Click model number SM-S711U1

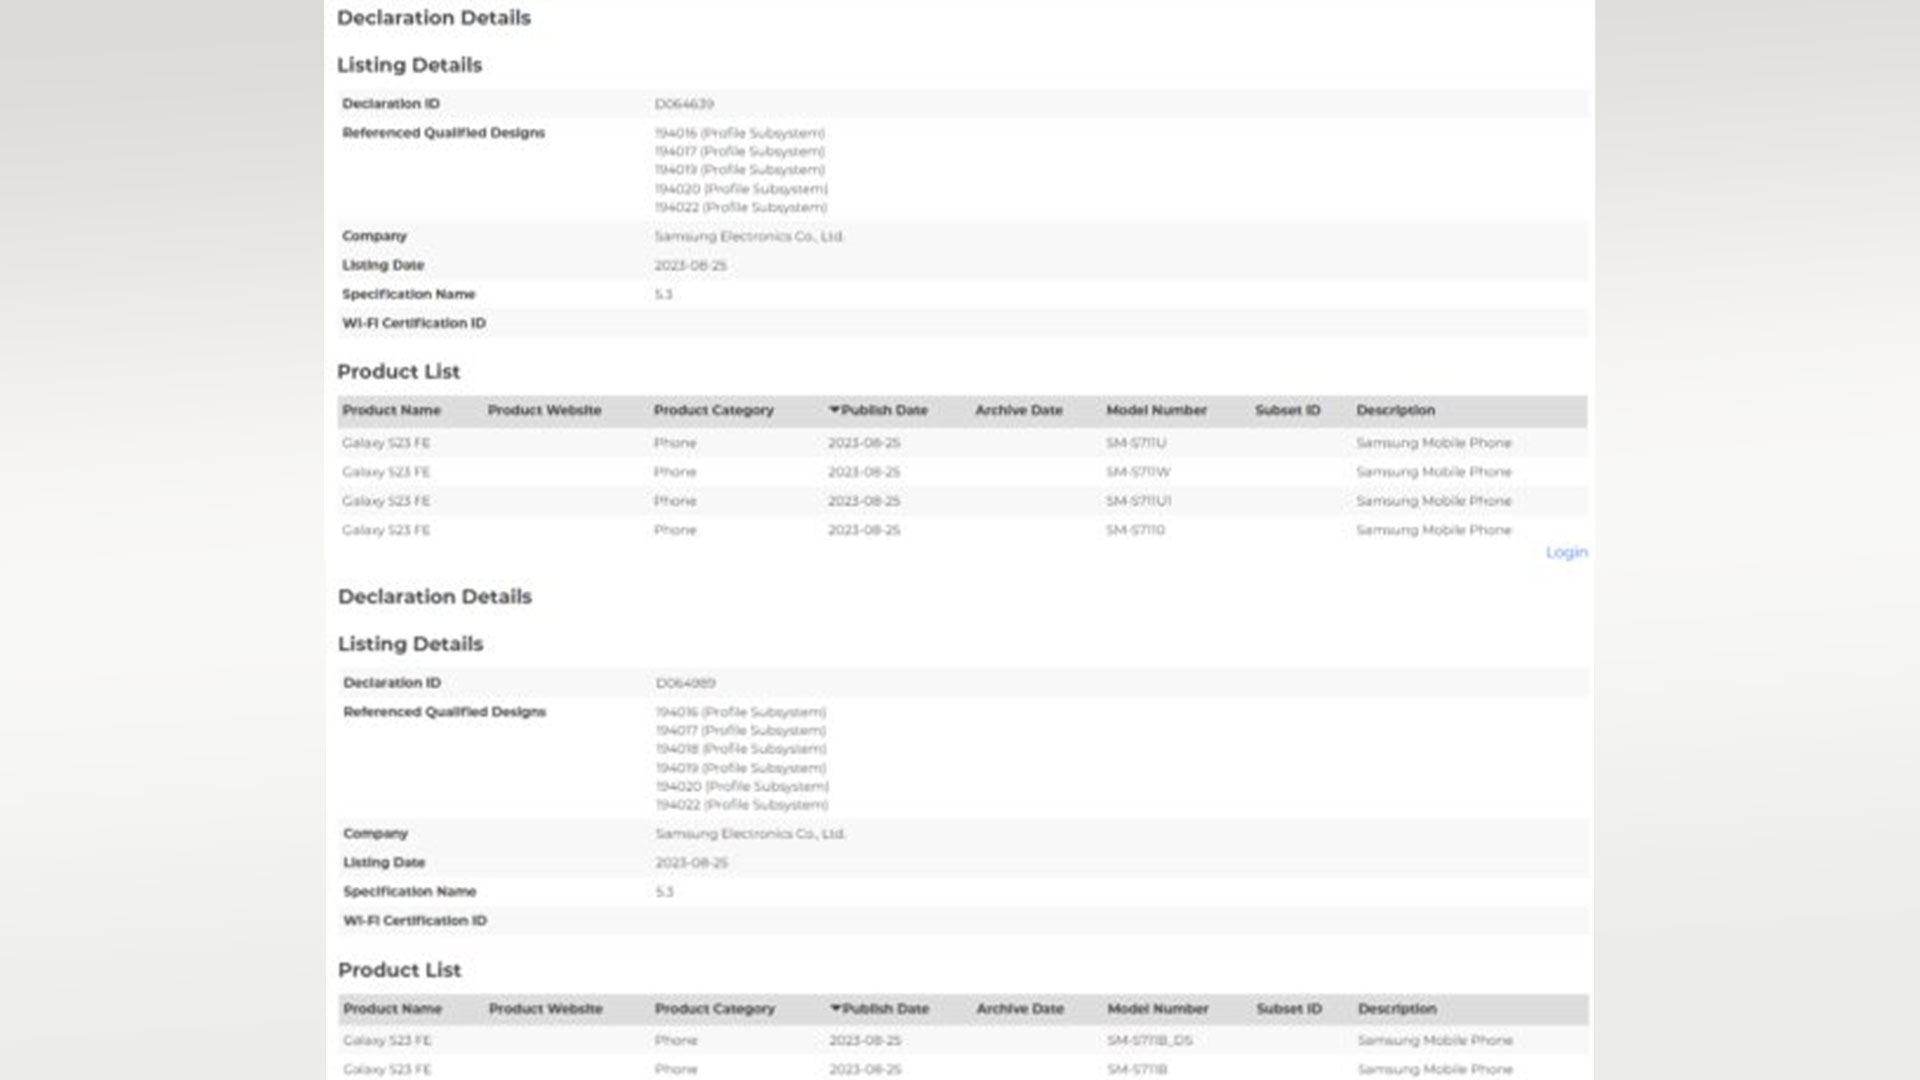coord(1139,501)
